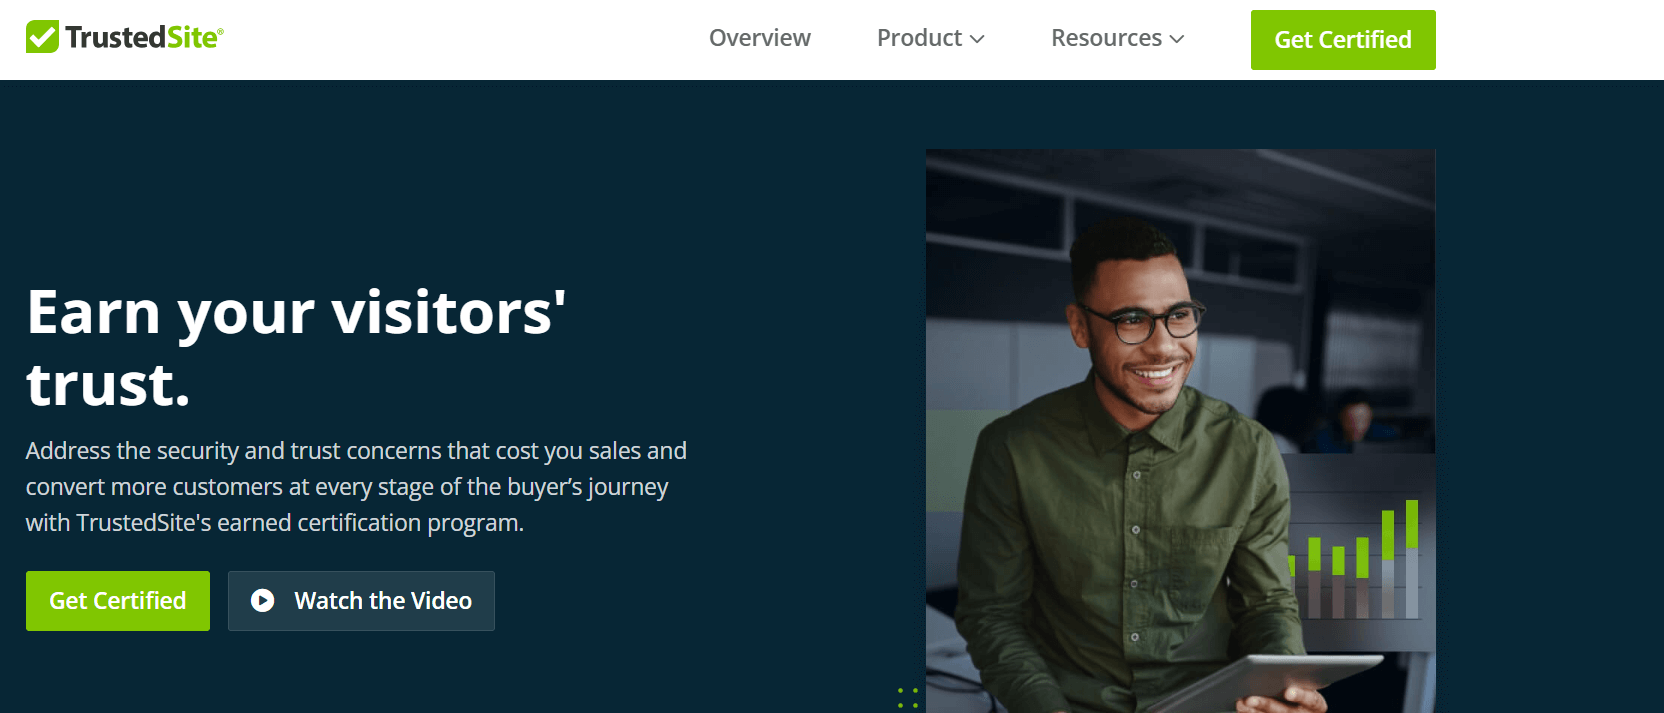Click the heading "Earn your visitors' trust."
The height and width of the screenshot is (713, 1664).
click(x=296, y=348)
